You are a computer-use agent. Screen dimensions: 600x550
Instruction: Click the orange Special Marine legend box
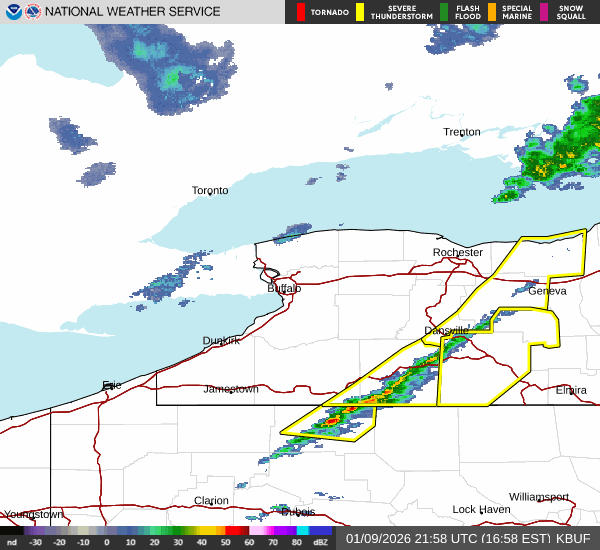click(492, 12)
